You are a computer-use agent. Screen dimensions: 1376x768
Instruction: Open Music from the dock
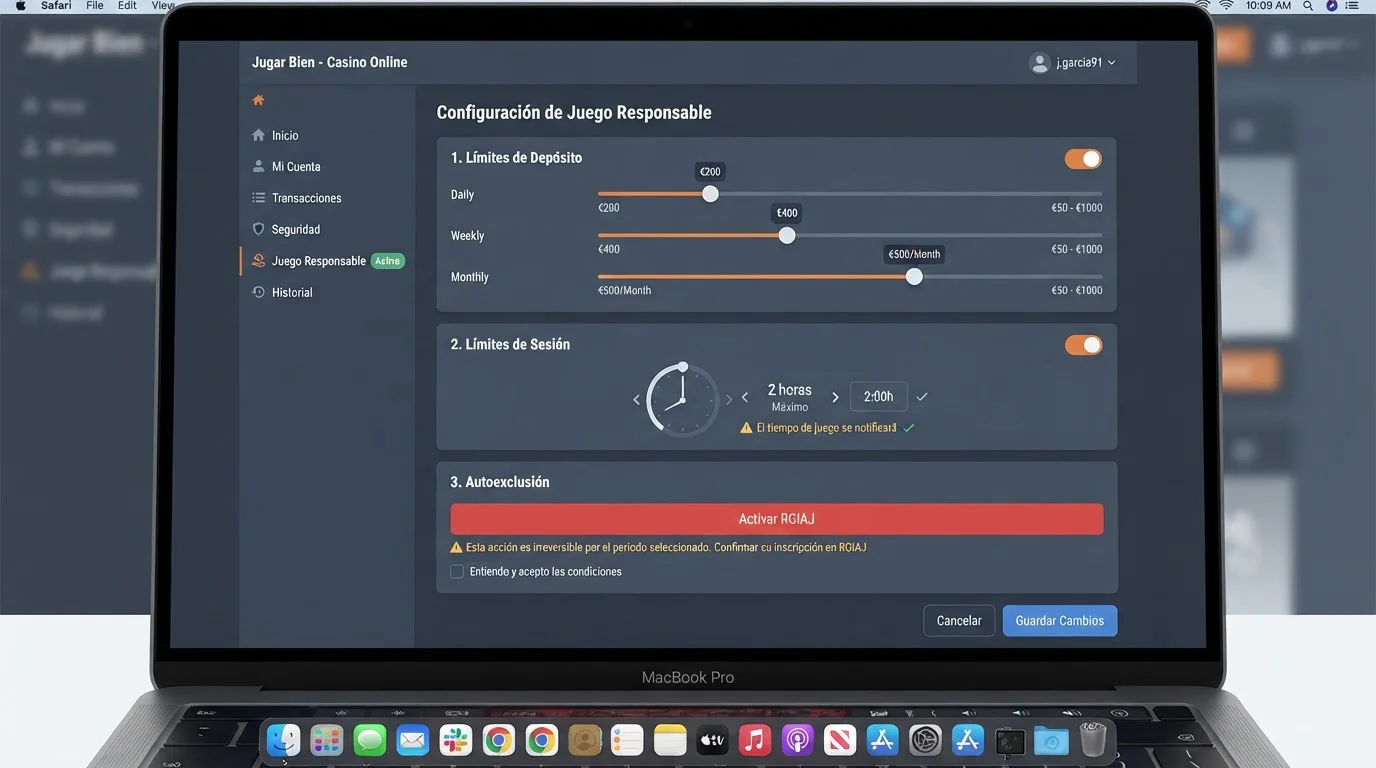pos(755,740)
